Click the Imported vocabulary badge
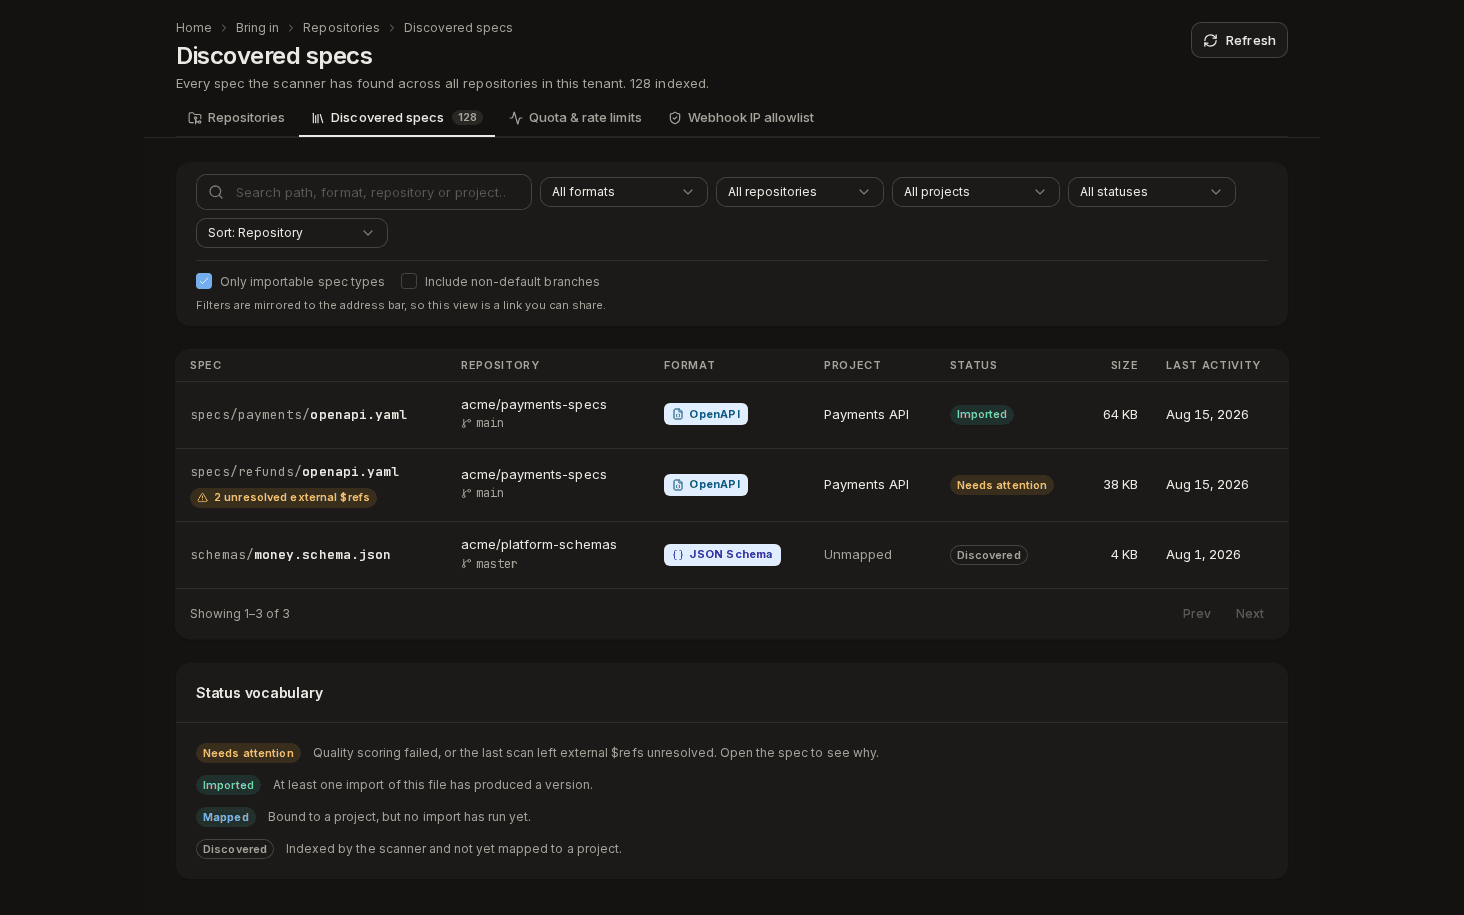 point(228,785)
